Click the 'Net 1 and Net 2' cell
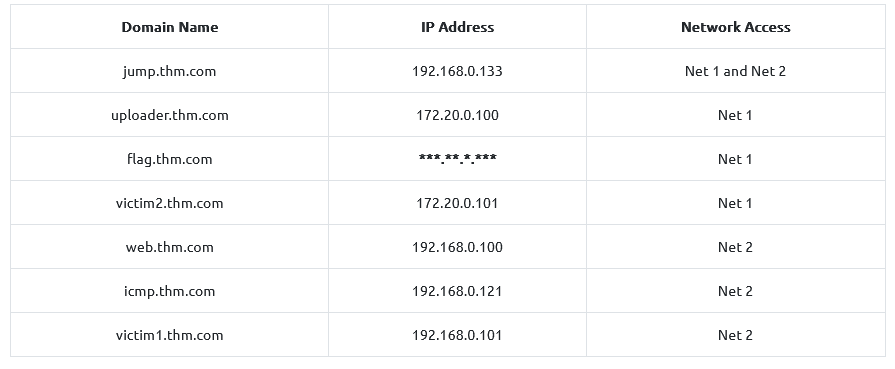This screenshot has height=369, width=895. point(736,71)
